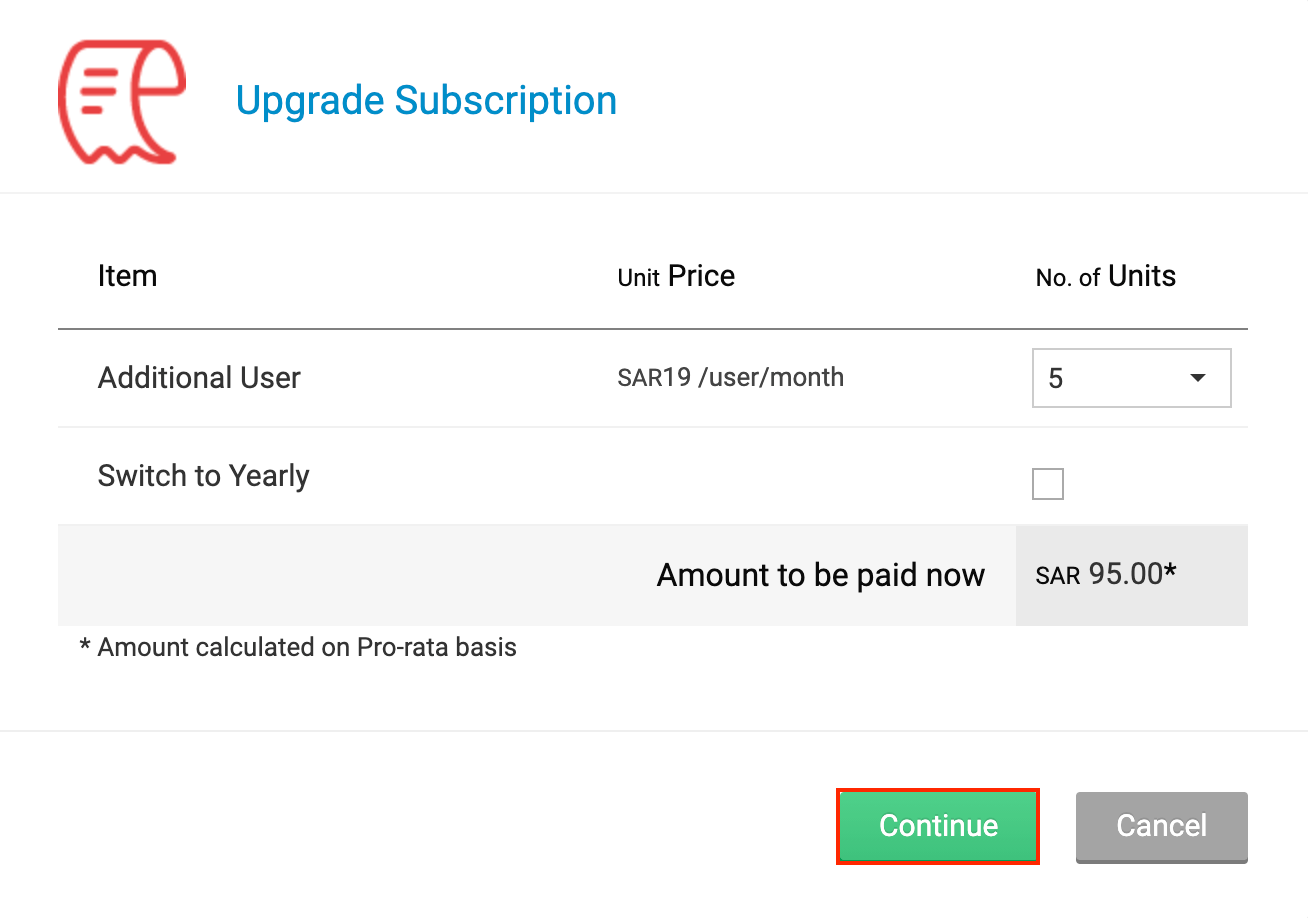This screenshot has height=918, width=1308.
Task: Select the No. of Units column header
Action: tap(1105, 276)
